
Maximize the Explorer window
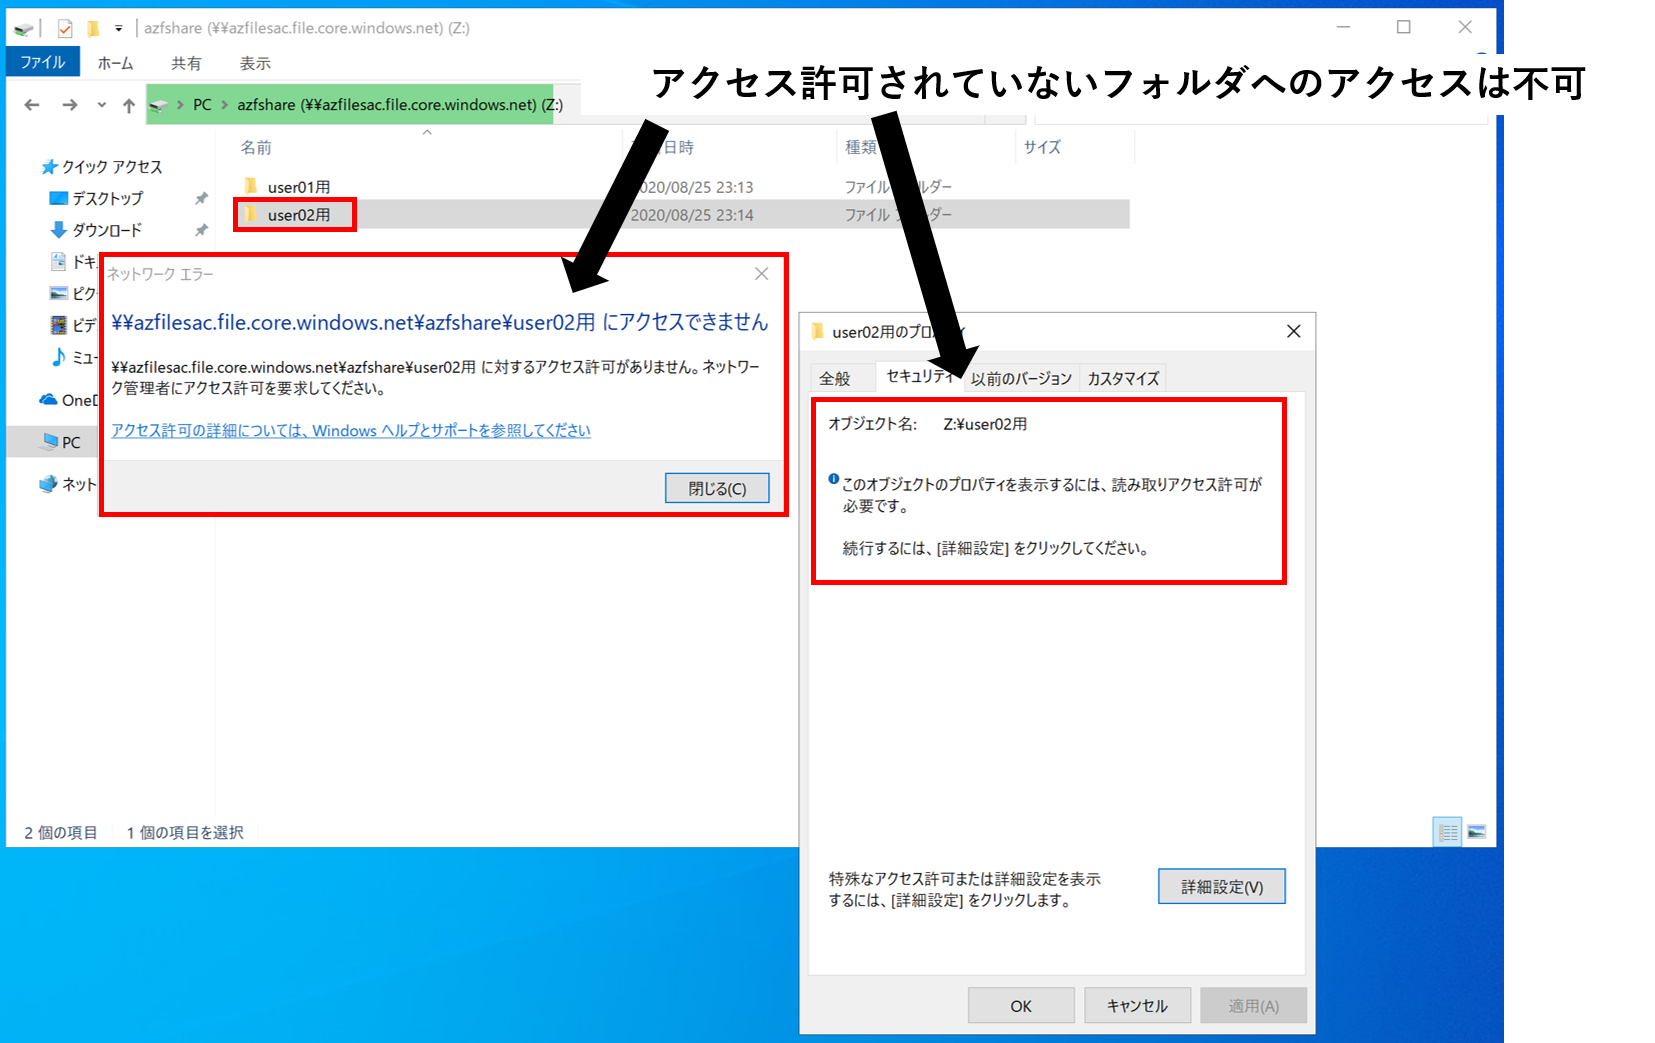pyautogui.click(x=1404, y=27)
